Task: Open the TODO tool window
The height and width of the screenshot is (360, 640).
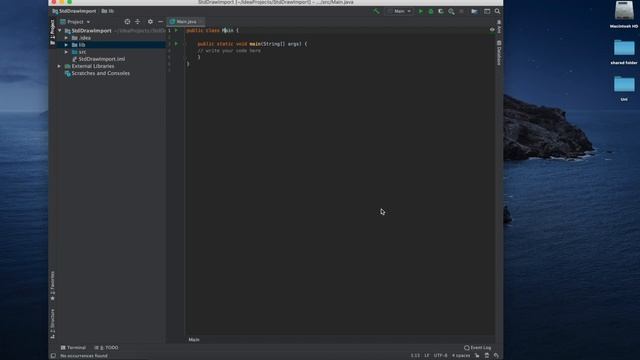Action: tap(106, 348)
